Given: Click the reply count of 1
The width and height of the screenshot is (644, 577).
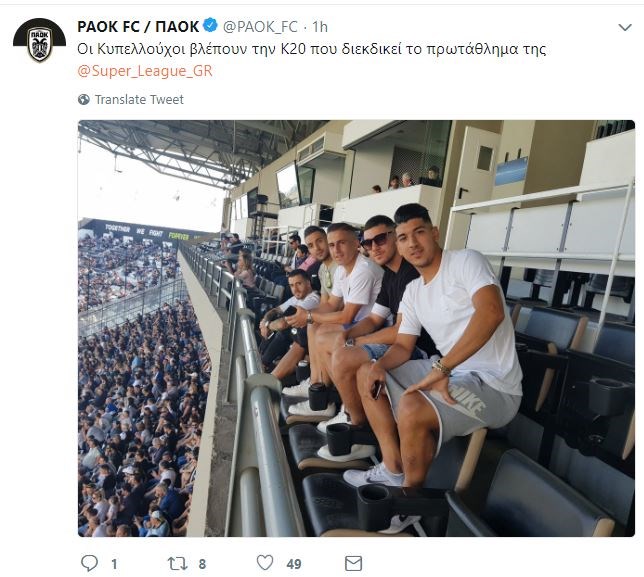Looking at the screenshot, I should coord(114,564).
